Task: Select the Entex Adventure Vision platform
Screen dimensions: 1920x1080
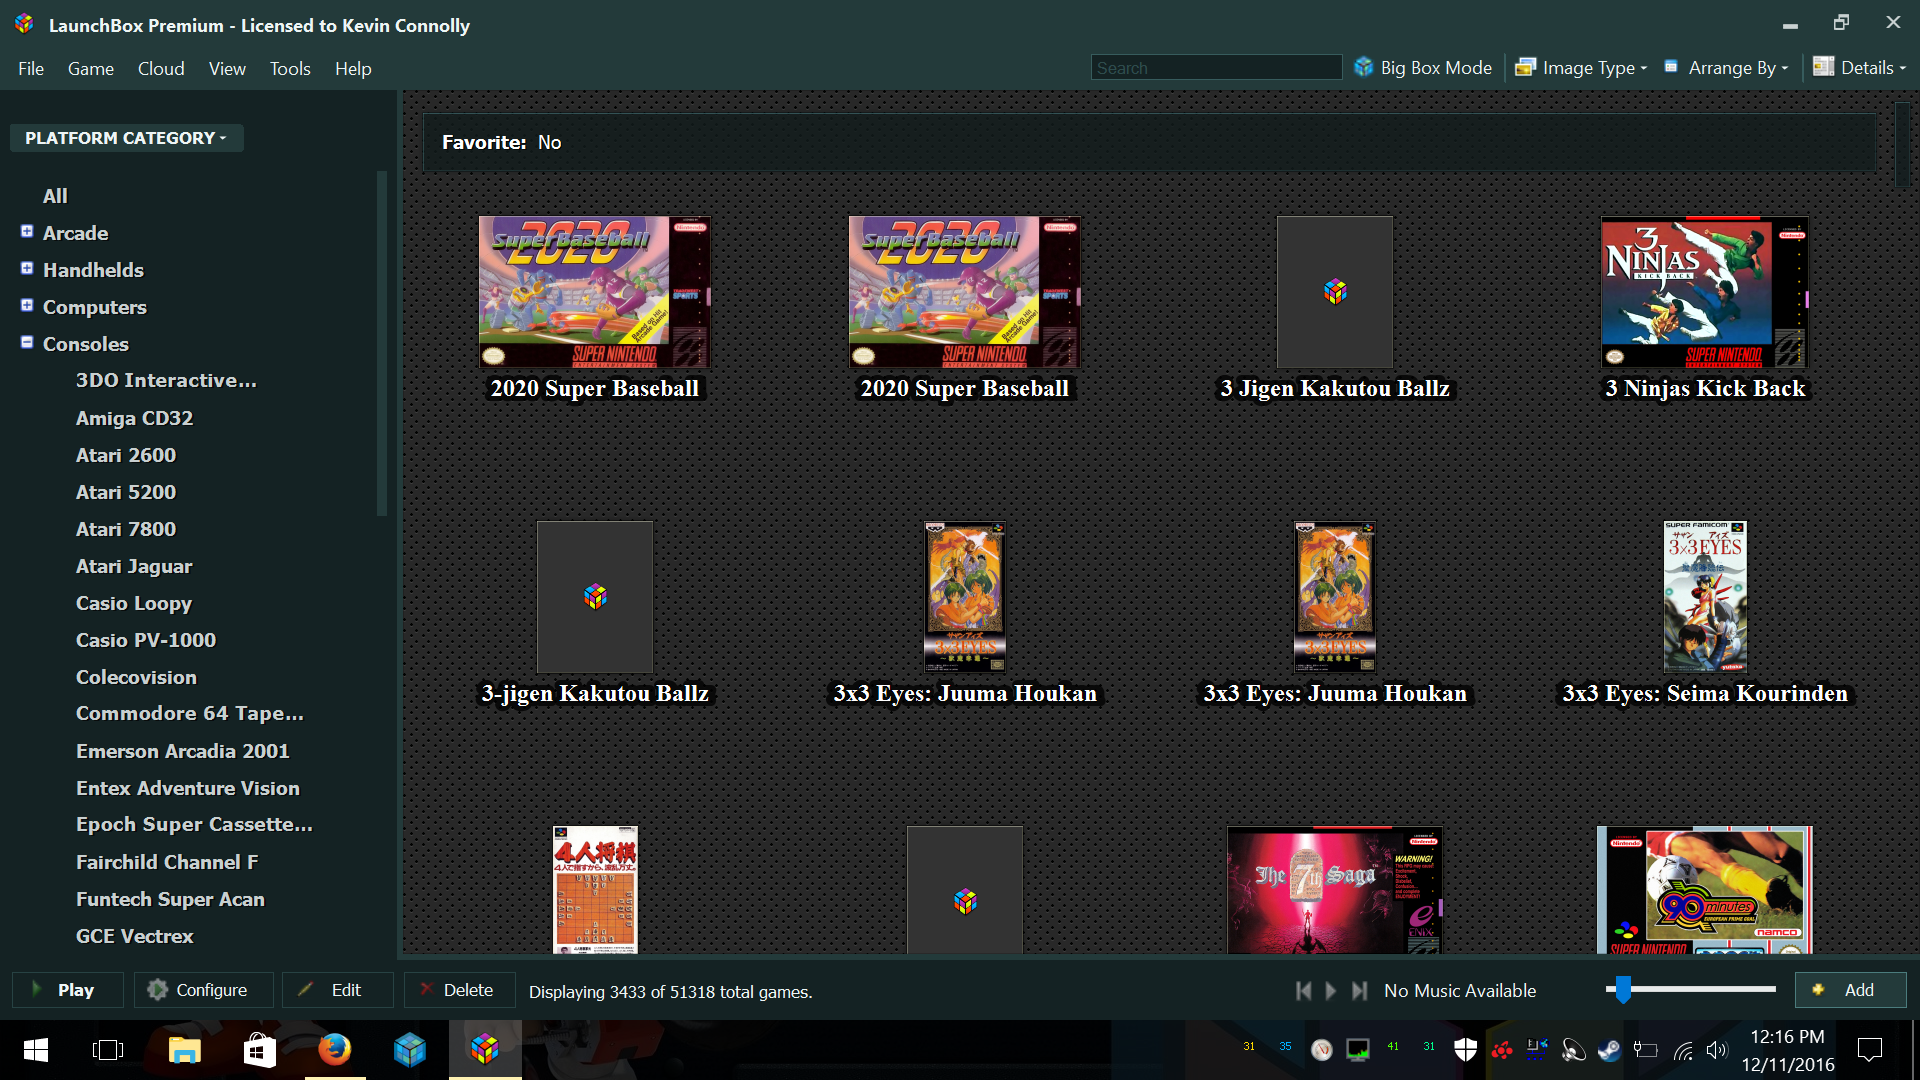Action: [188, 788]
